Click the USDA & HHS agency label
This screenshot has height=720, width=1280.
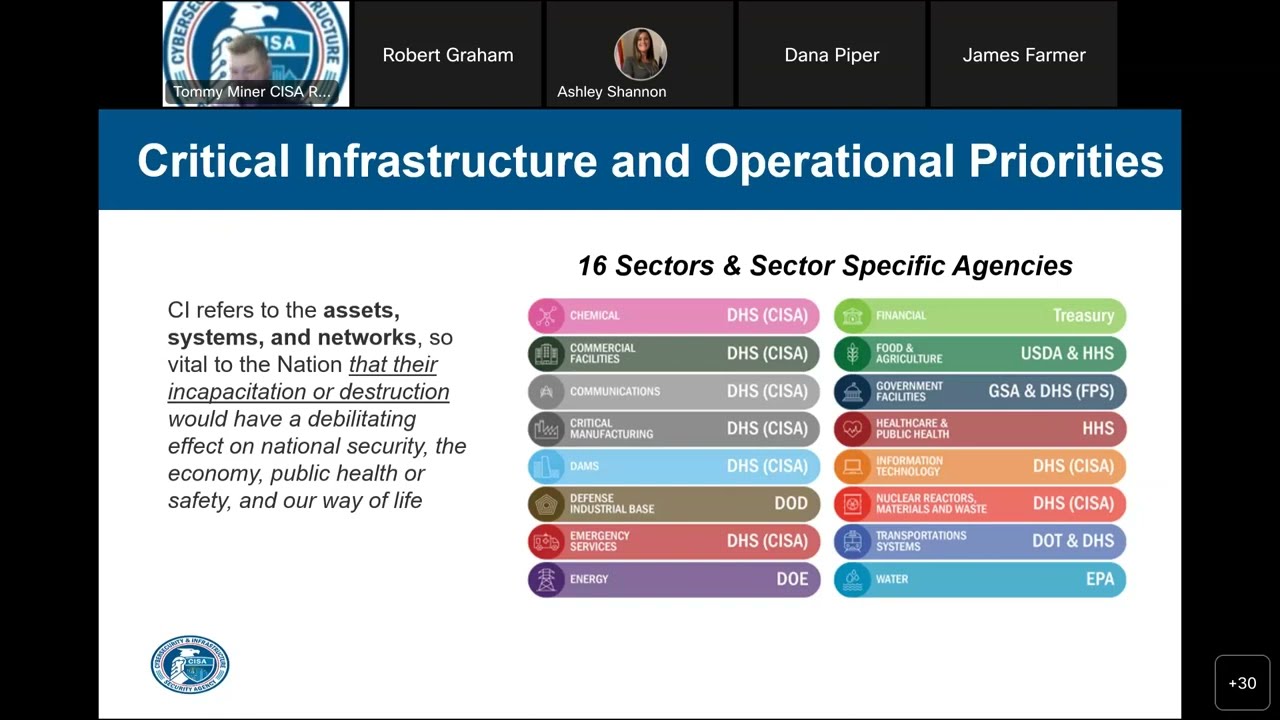pos(1067,354)
